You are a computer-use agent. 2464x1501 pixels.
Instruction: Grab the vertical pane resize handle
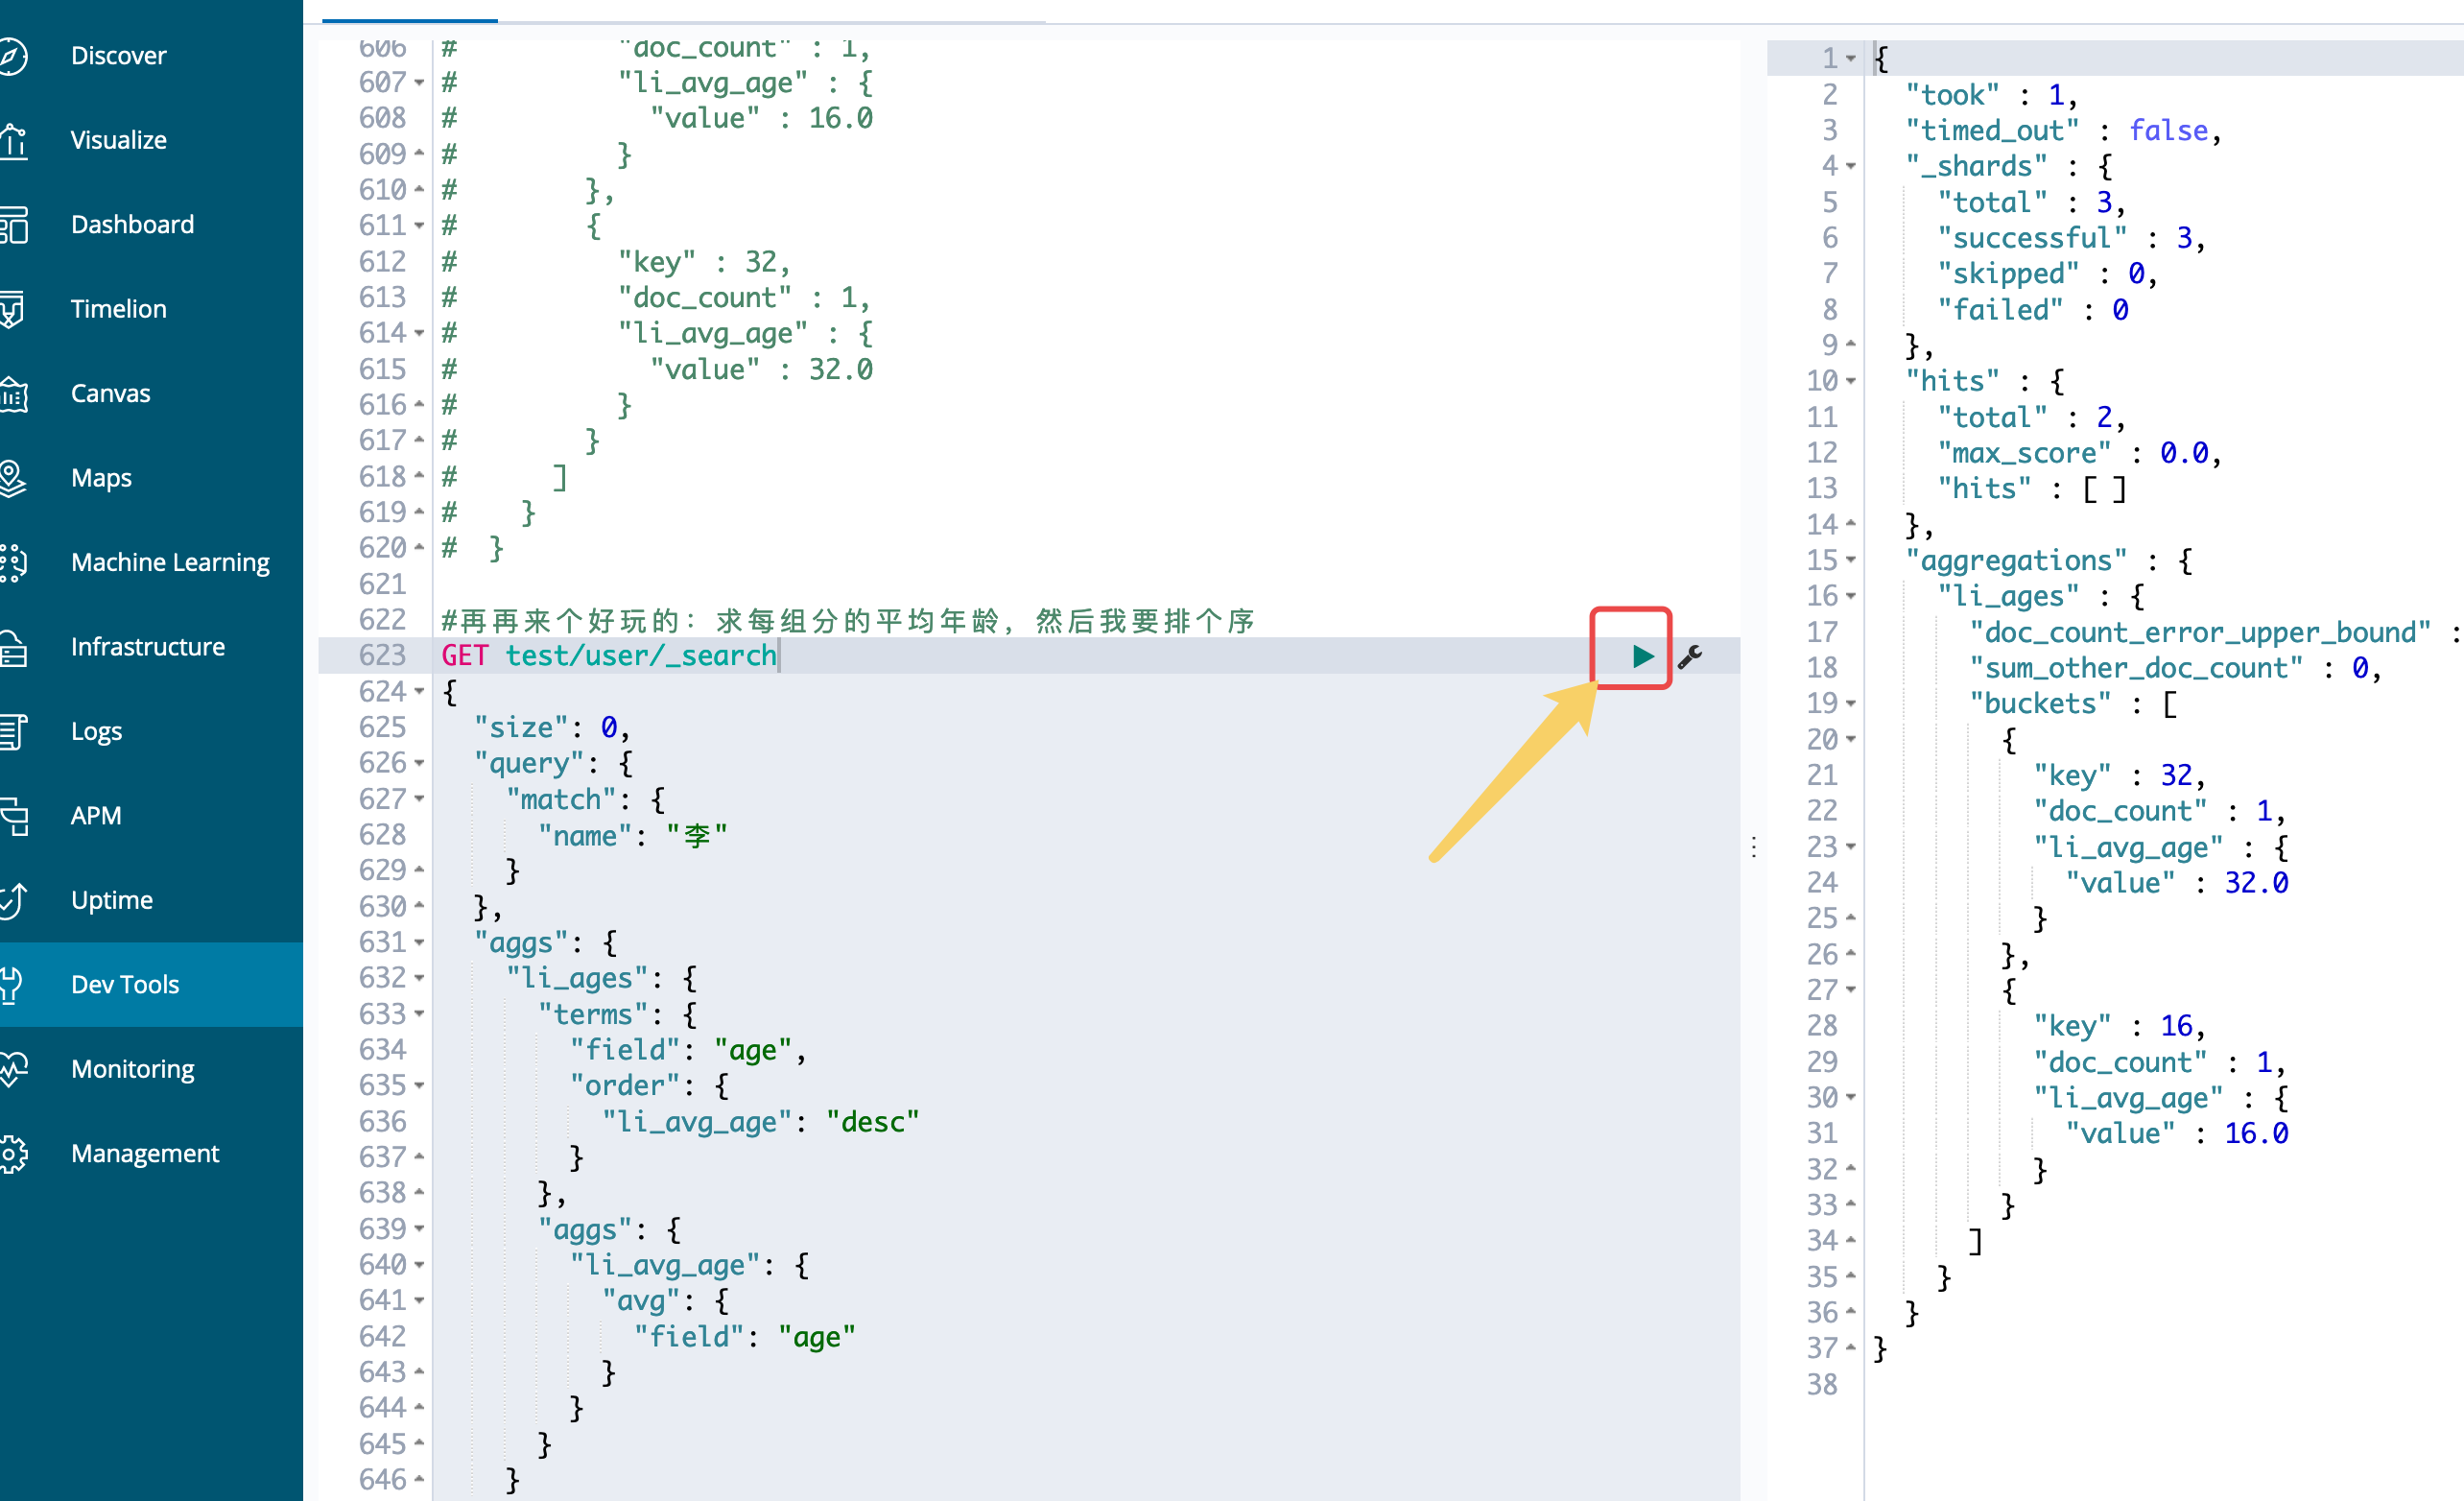click(1754, 848)
